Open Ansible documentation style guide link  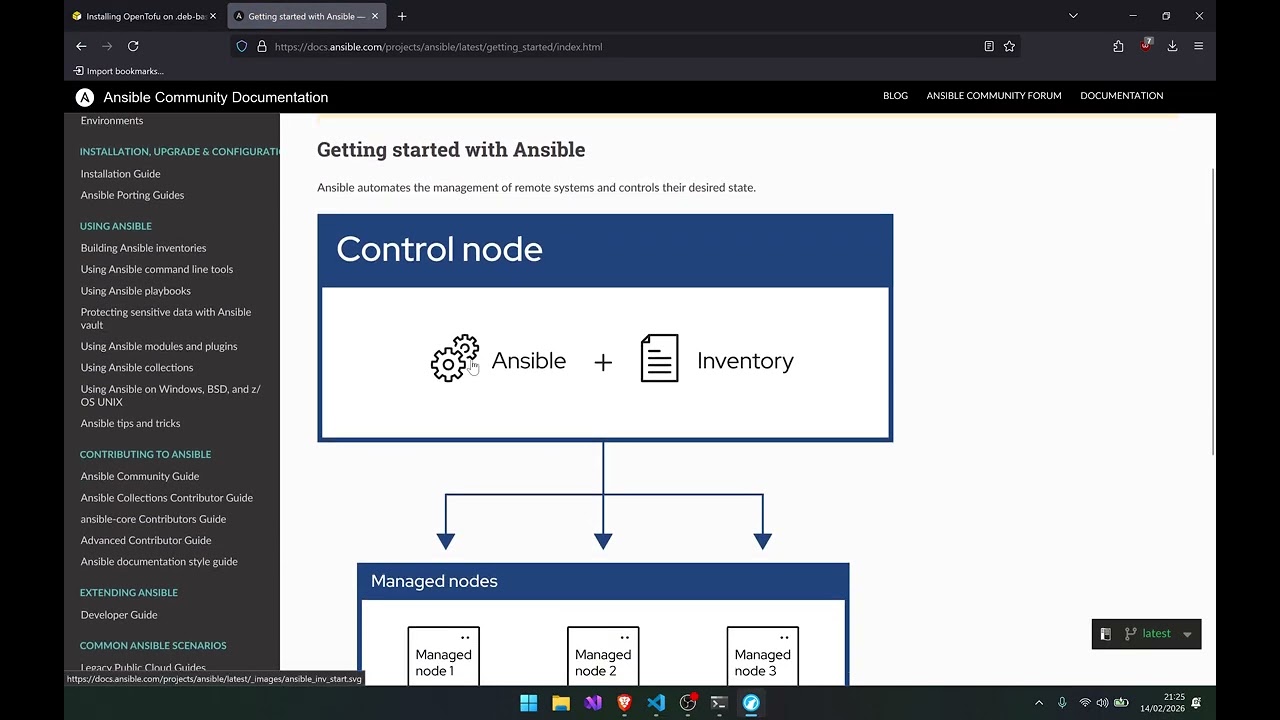159,562
